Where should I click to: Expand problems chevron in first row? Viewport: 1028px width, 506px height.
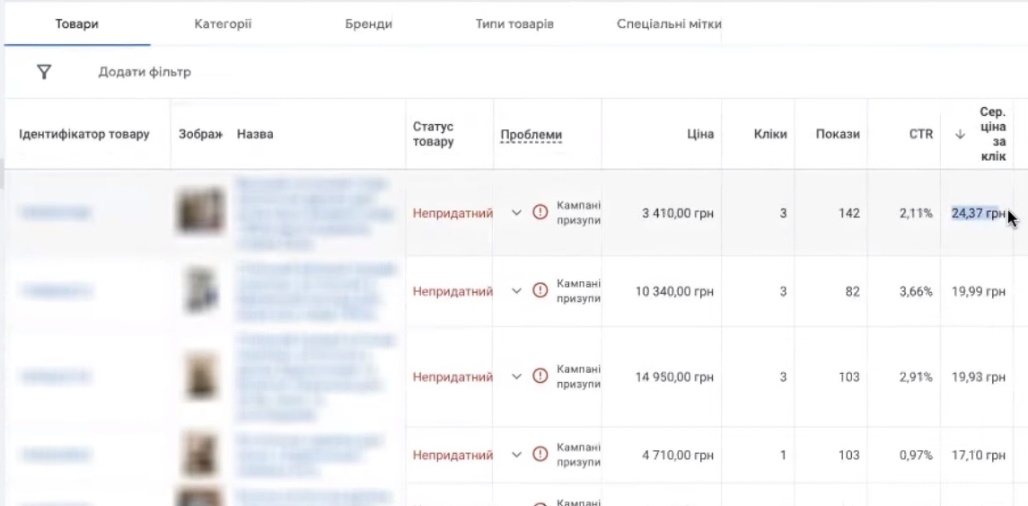[516, 212]
